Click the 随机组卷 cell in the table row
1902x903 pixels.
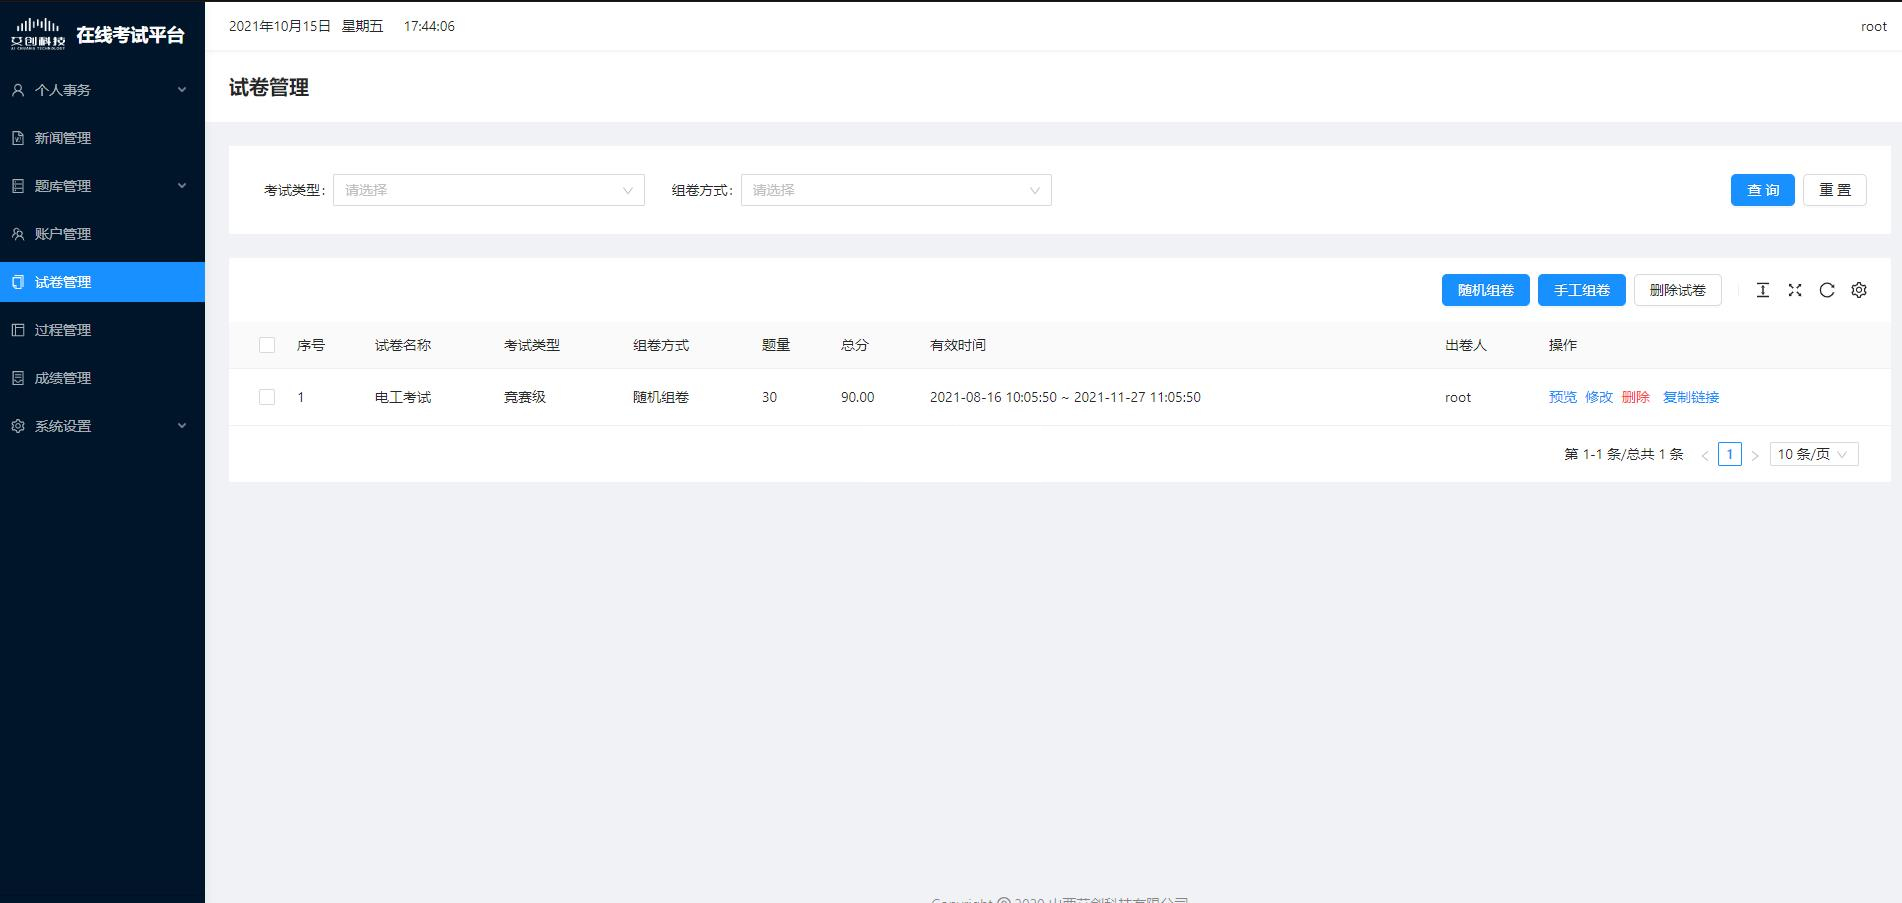point(661,397)
